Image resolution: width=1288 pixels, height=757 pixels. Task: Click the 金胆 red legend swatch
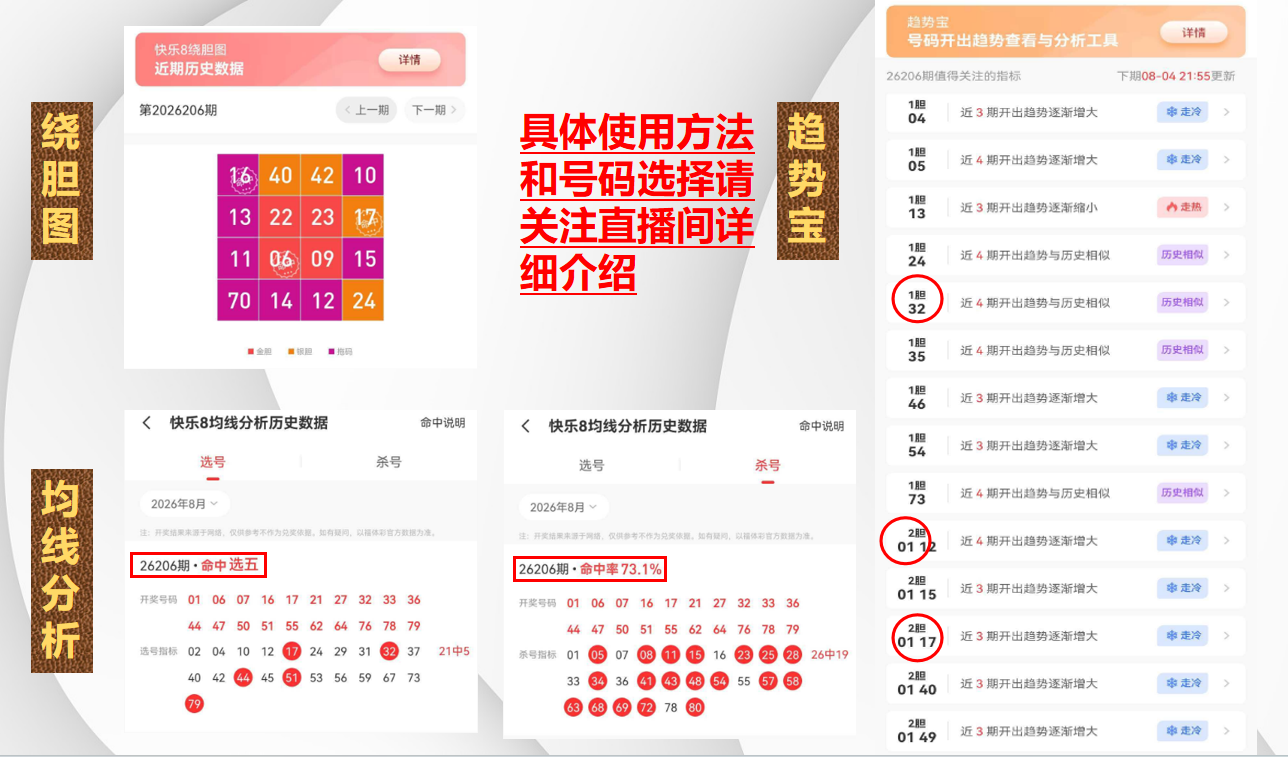point(251,352)
